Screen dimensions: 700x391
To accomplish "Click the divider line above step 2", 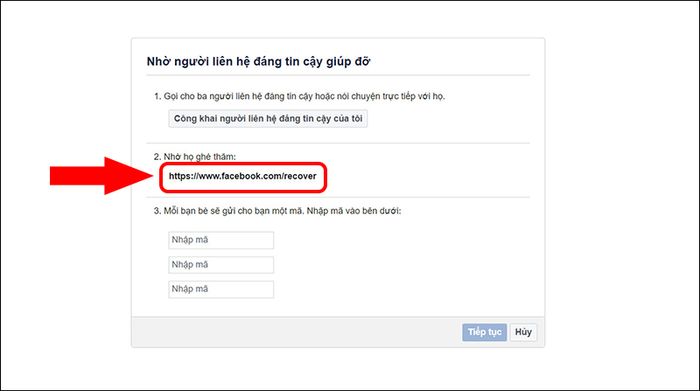I will pyautogui.click(x=338, y=143).
